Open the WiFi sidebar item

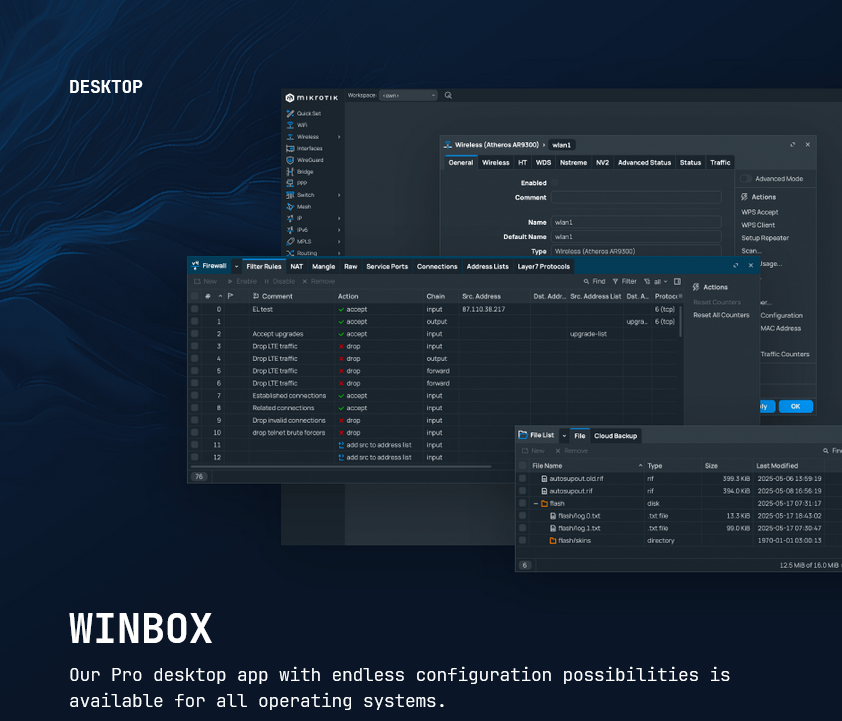[x=297, y=125]
